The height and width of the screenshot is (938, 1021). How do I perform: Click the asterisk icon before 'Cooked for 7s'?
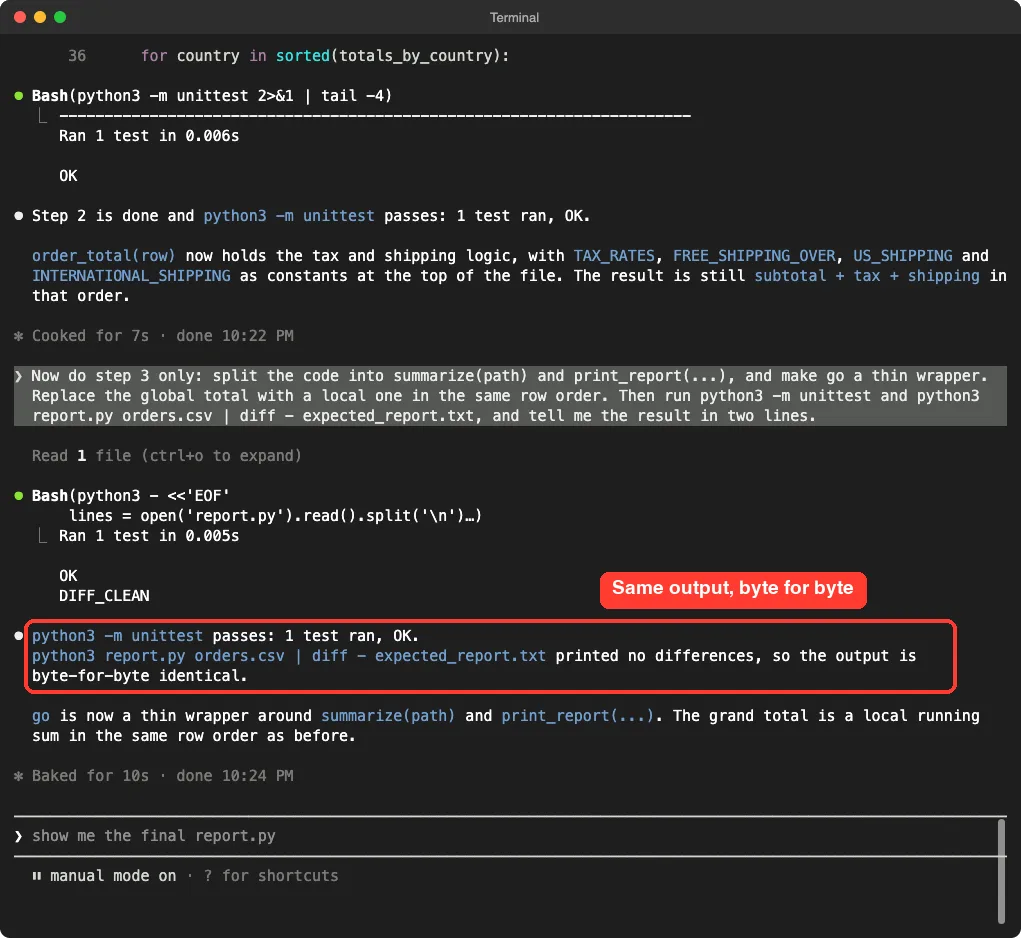point(18,336)
